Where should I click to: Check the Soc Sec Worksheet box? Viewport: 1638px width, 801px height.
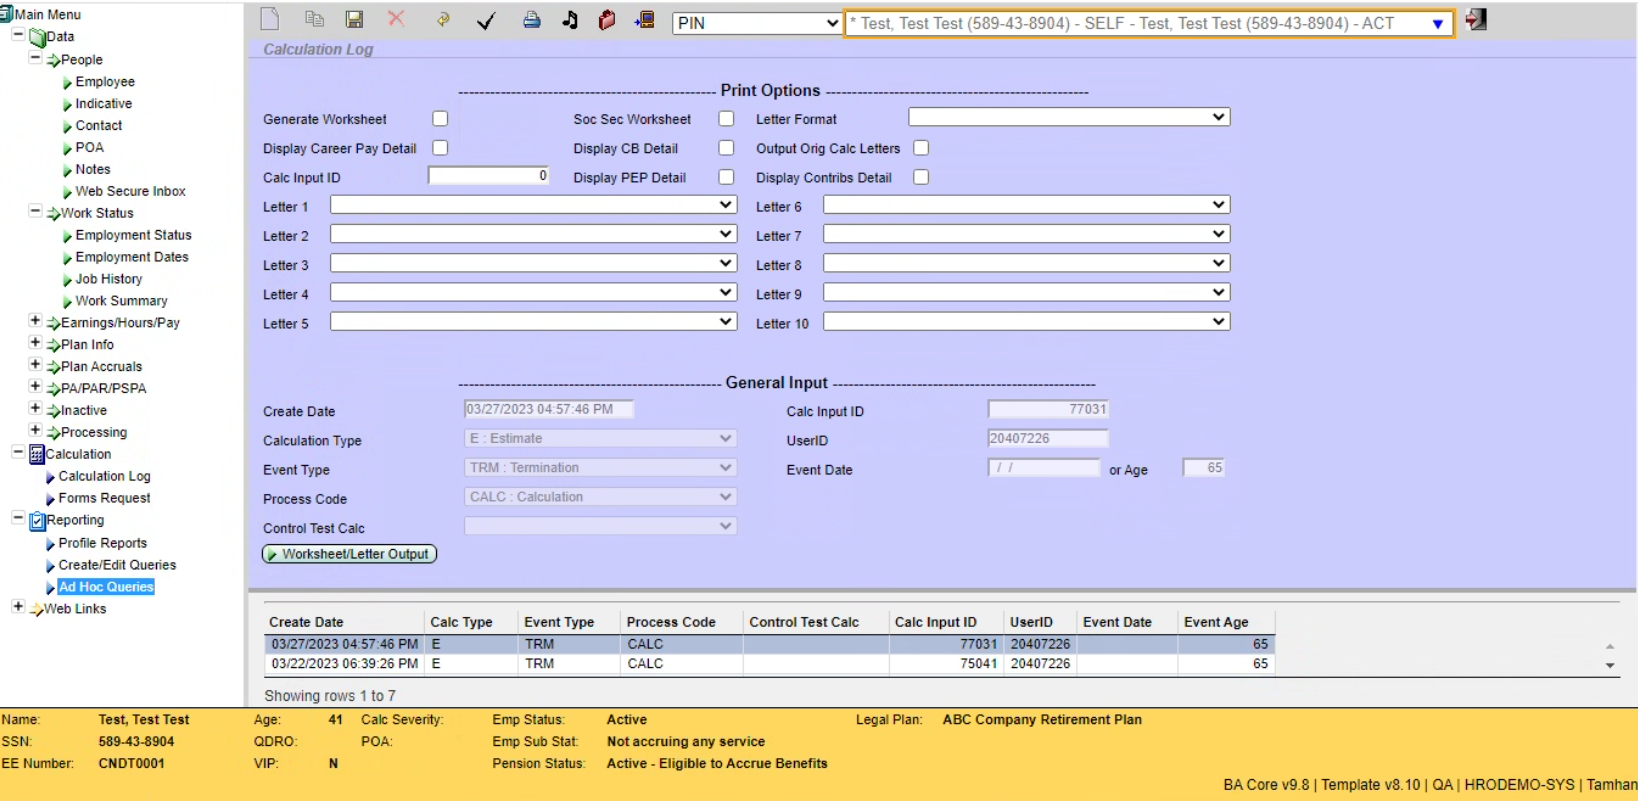[x=726, y=119]
